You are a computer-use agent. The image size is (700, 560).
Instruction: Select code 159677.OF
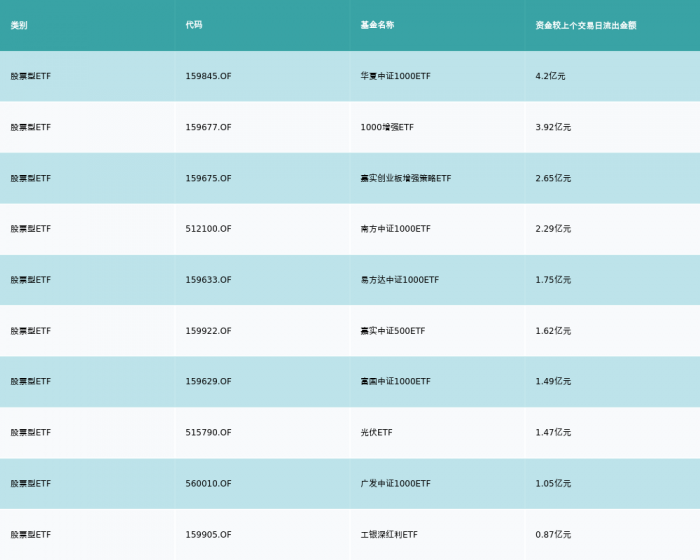point(208,127)
